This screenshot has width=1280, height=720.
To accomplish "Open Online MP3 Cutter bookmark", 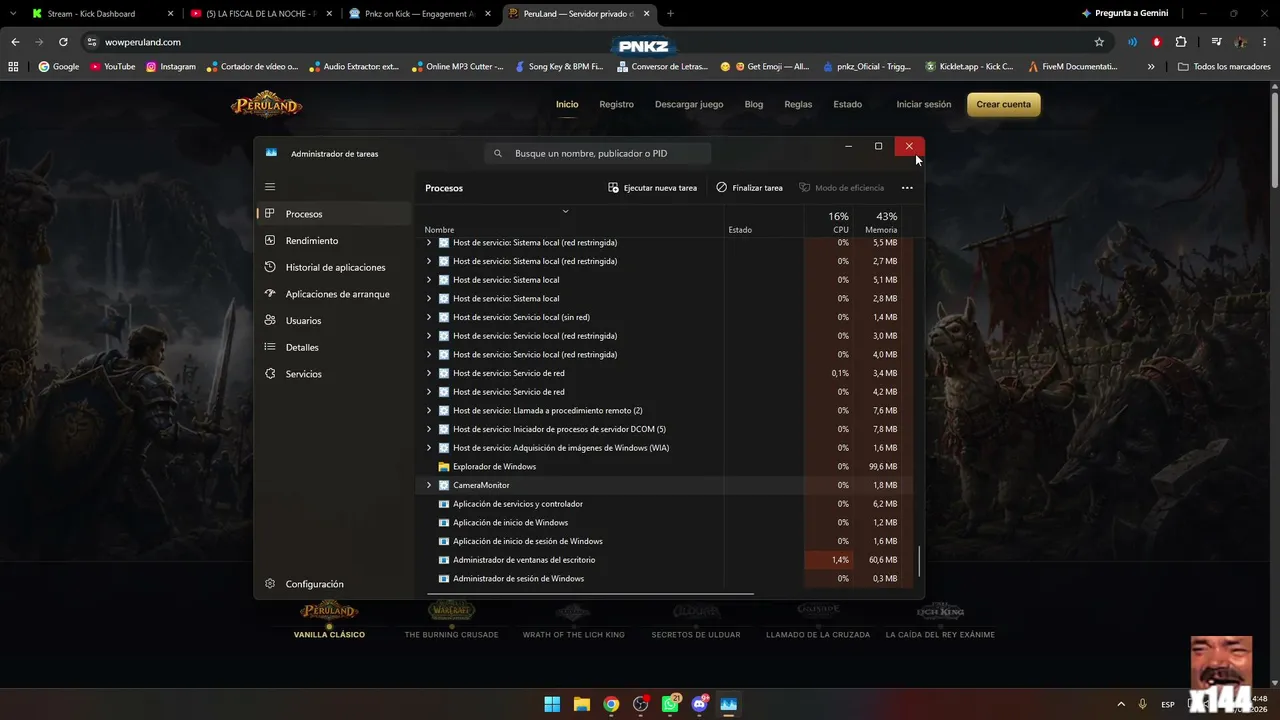I will pos(456,67).
